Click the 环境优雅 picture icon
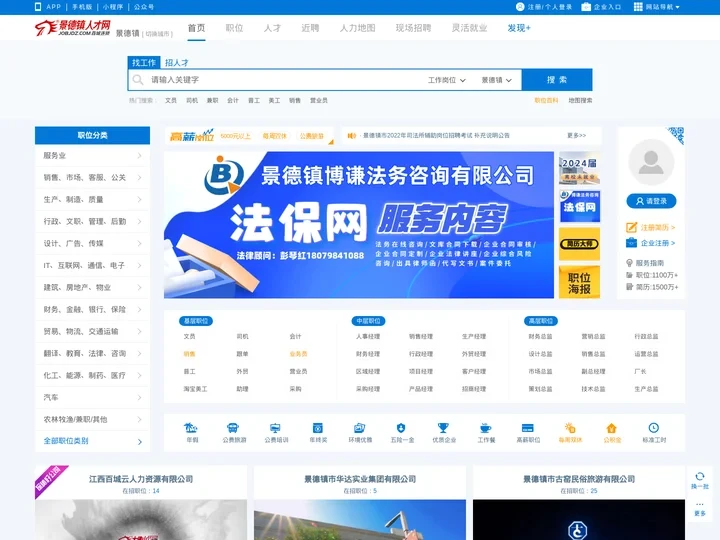 [359, 428]
